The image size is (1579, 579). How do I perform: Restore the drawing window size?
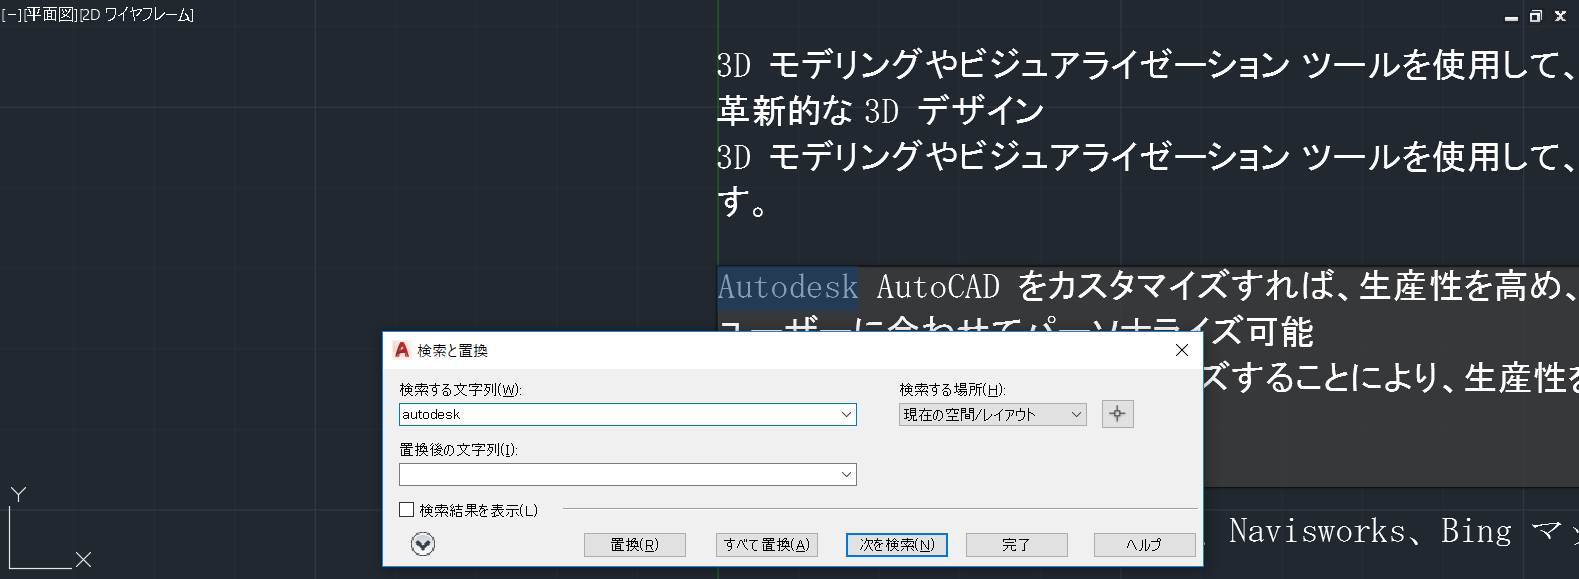(x=1535, y=16)
